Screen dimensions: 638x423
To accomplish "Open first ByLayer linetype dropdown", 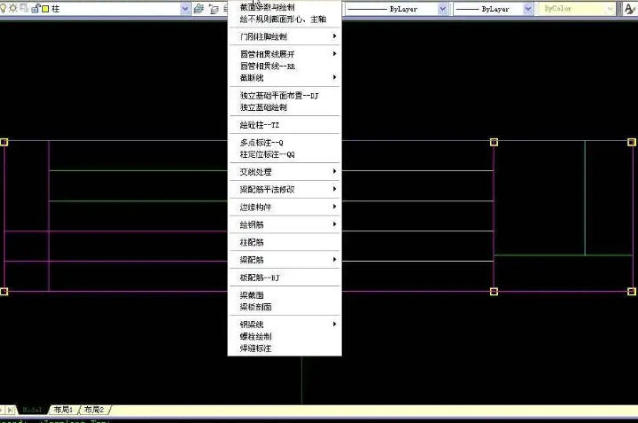I will coord(442,9).
